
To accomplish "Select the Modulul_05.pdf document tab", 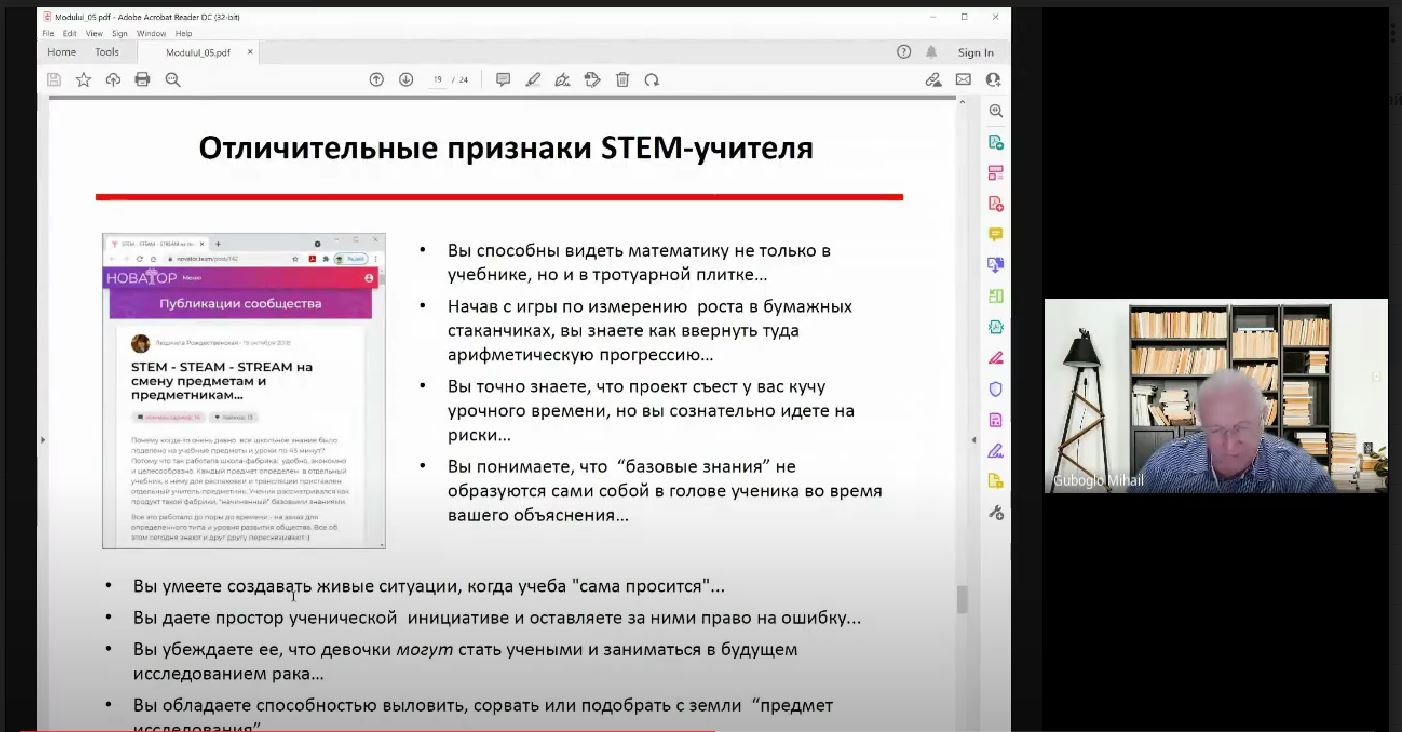I will pyautogui.click(x=196, y=53).
